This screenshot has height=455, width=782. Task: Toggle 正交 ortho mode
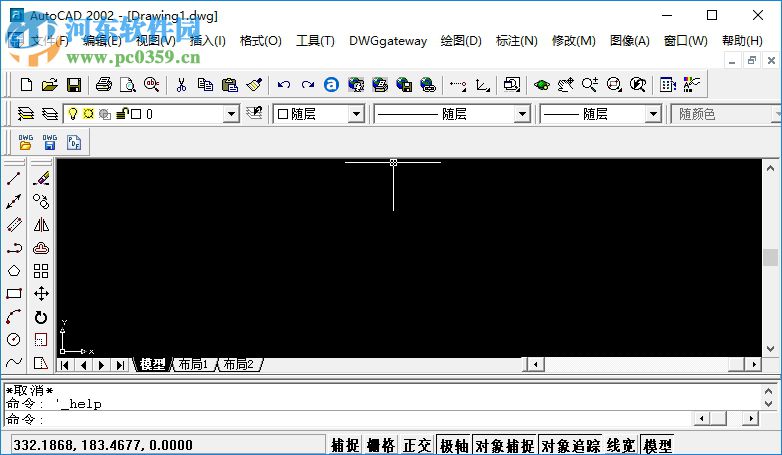(x=417, y=445)
